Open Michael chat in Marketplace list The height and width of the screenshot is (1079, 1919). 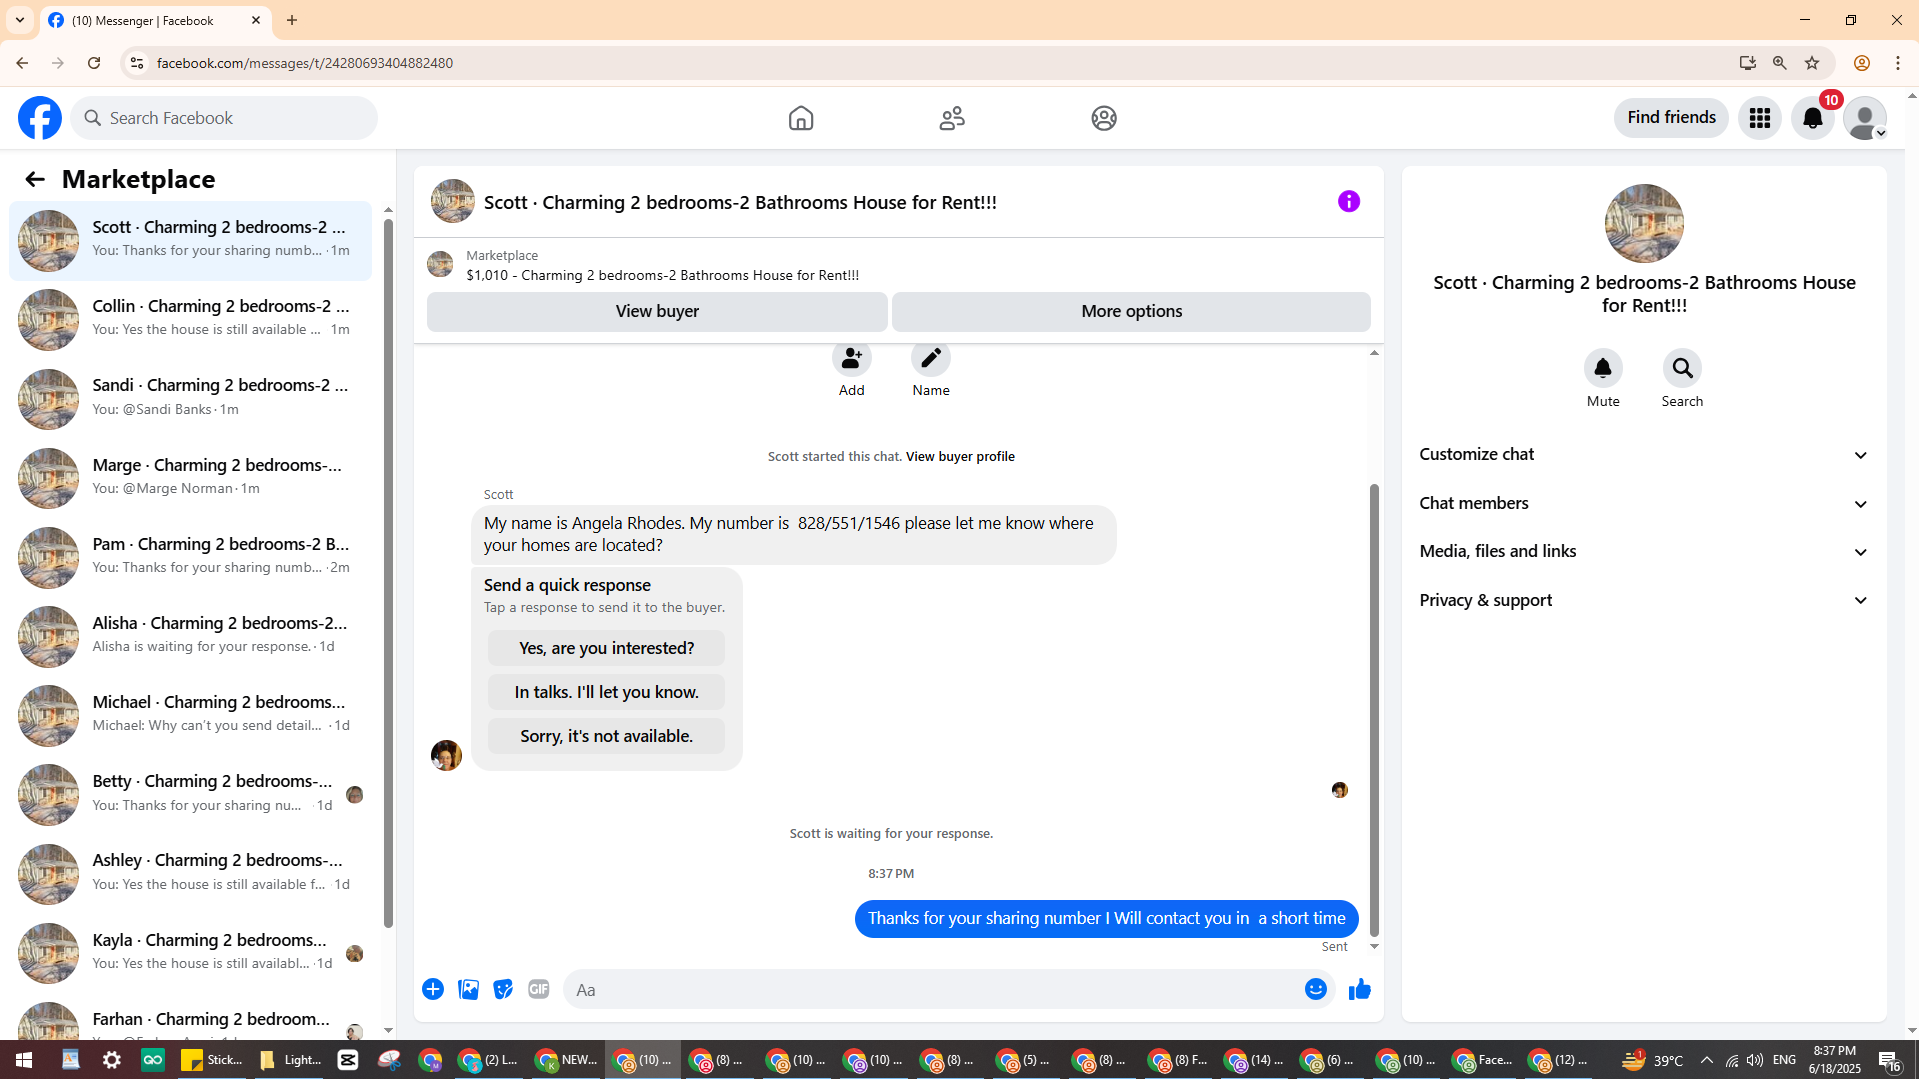coord(190,715)
